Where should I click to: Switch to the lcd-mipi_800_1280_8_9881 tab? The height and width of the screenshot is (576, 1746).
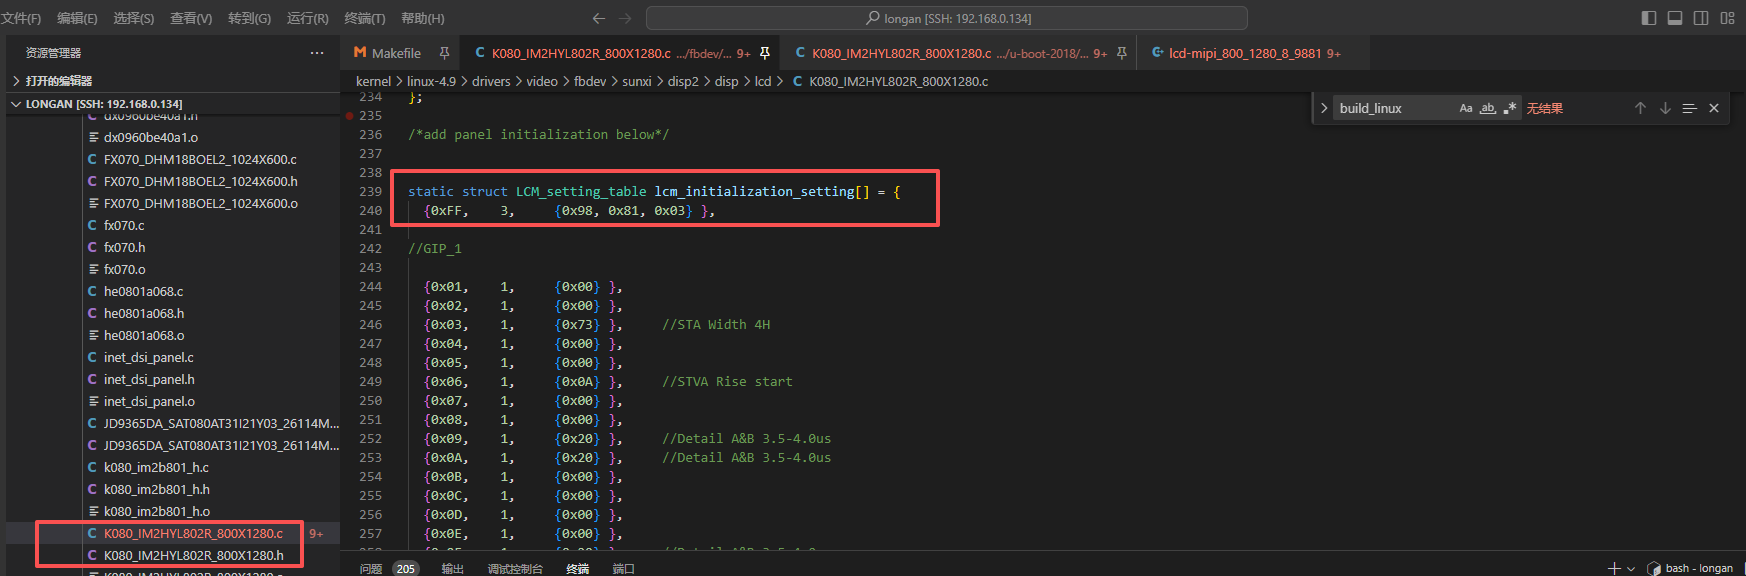tap(1245, 53)
